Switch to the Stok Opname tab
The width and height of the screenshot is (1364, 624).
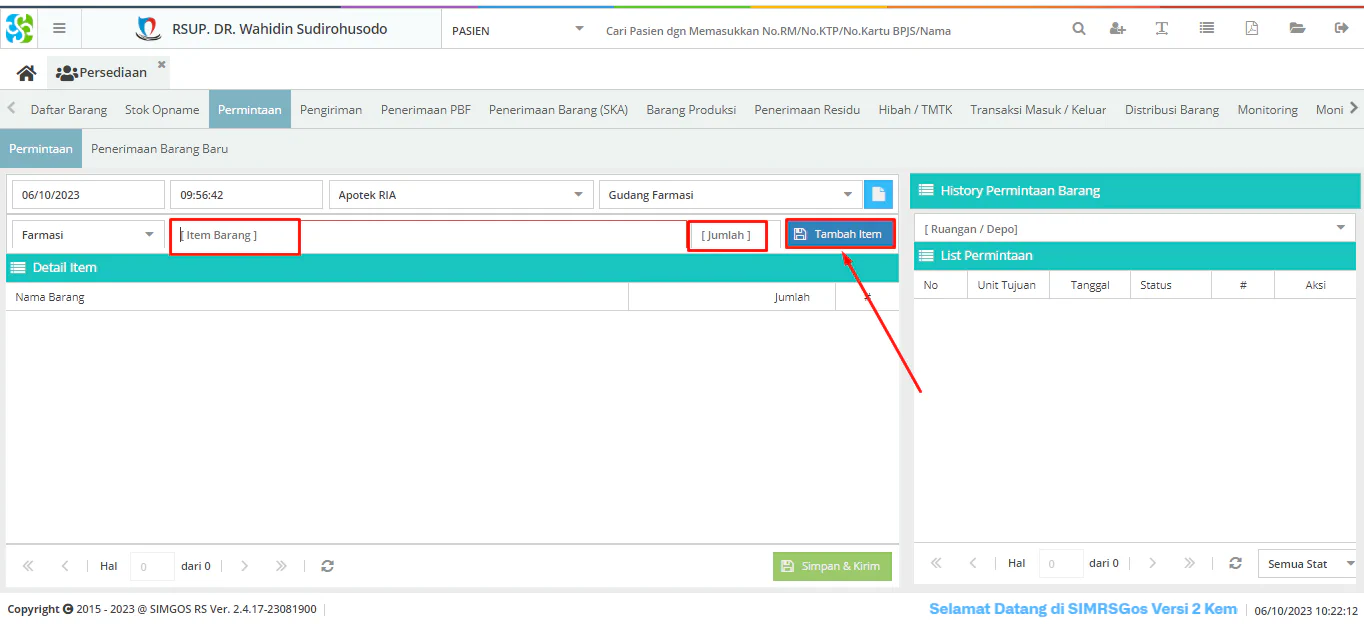coord(162,110)
